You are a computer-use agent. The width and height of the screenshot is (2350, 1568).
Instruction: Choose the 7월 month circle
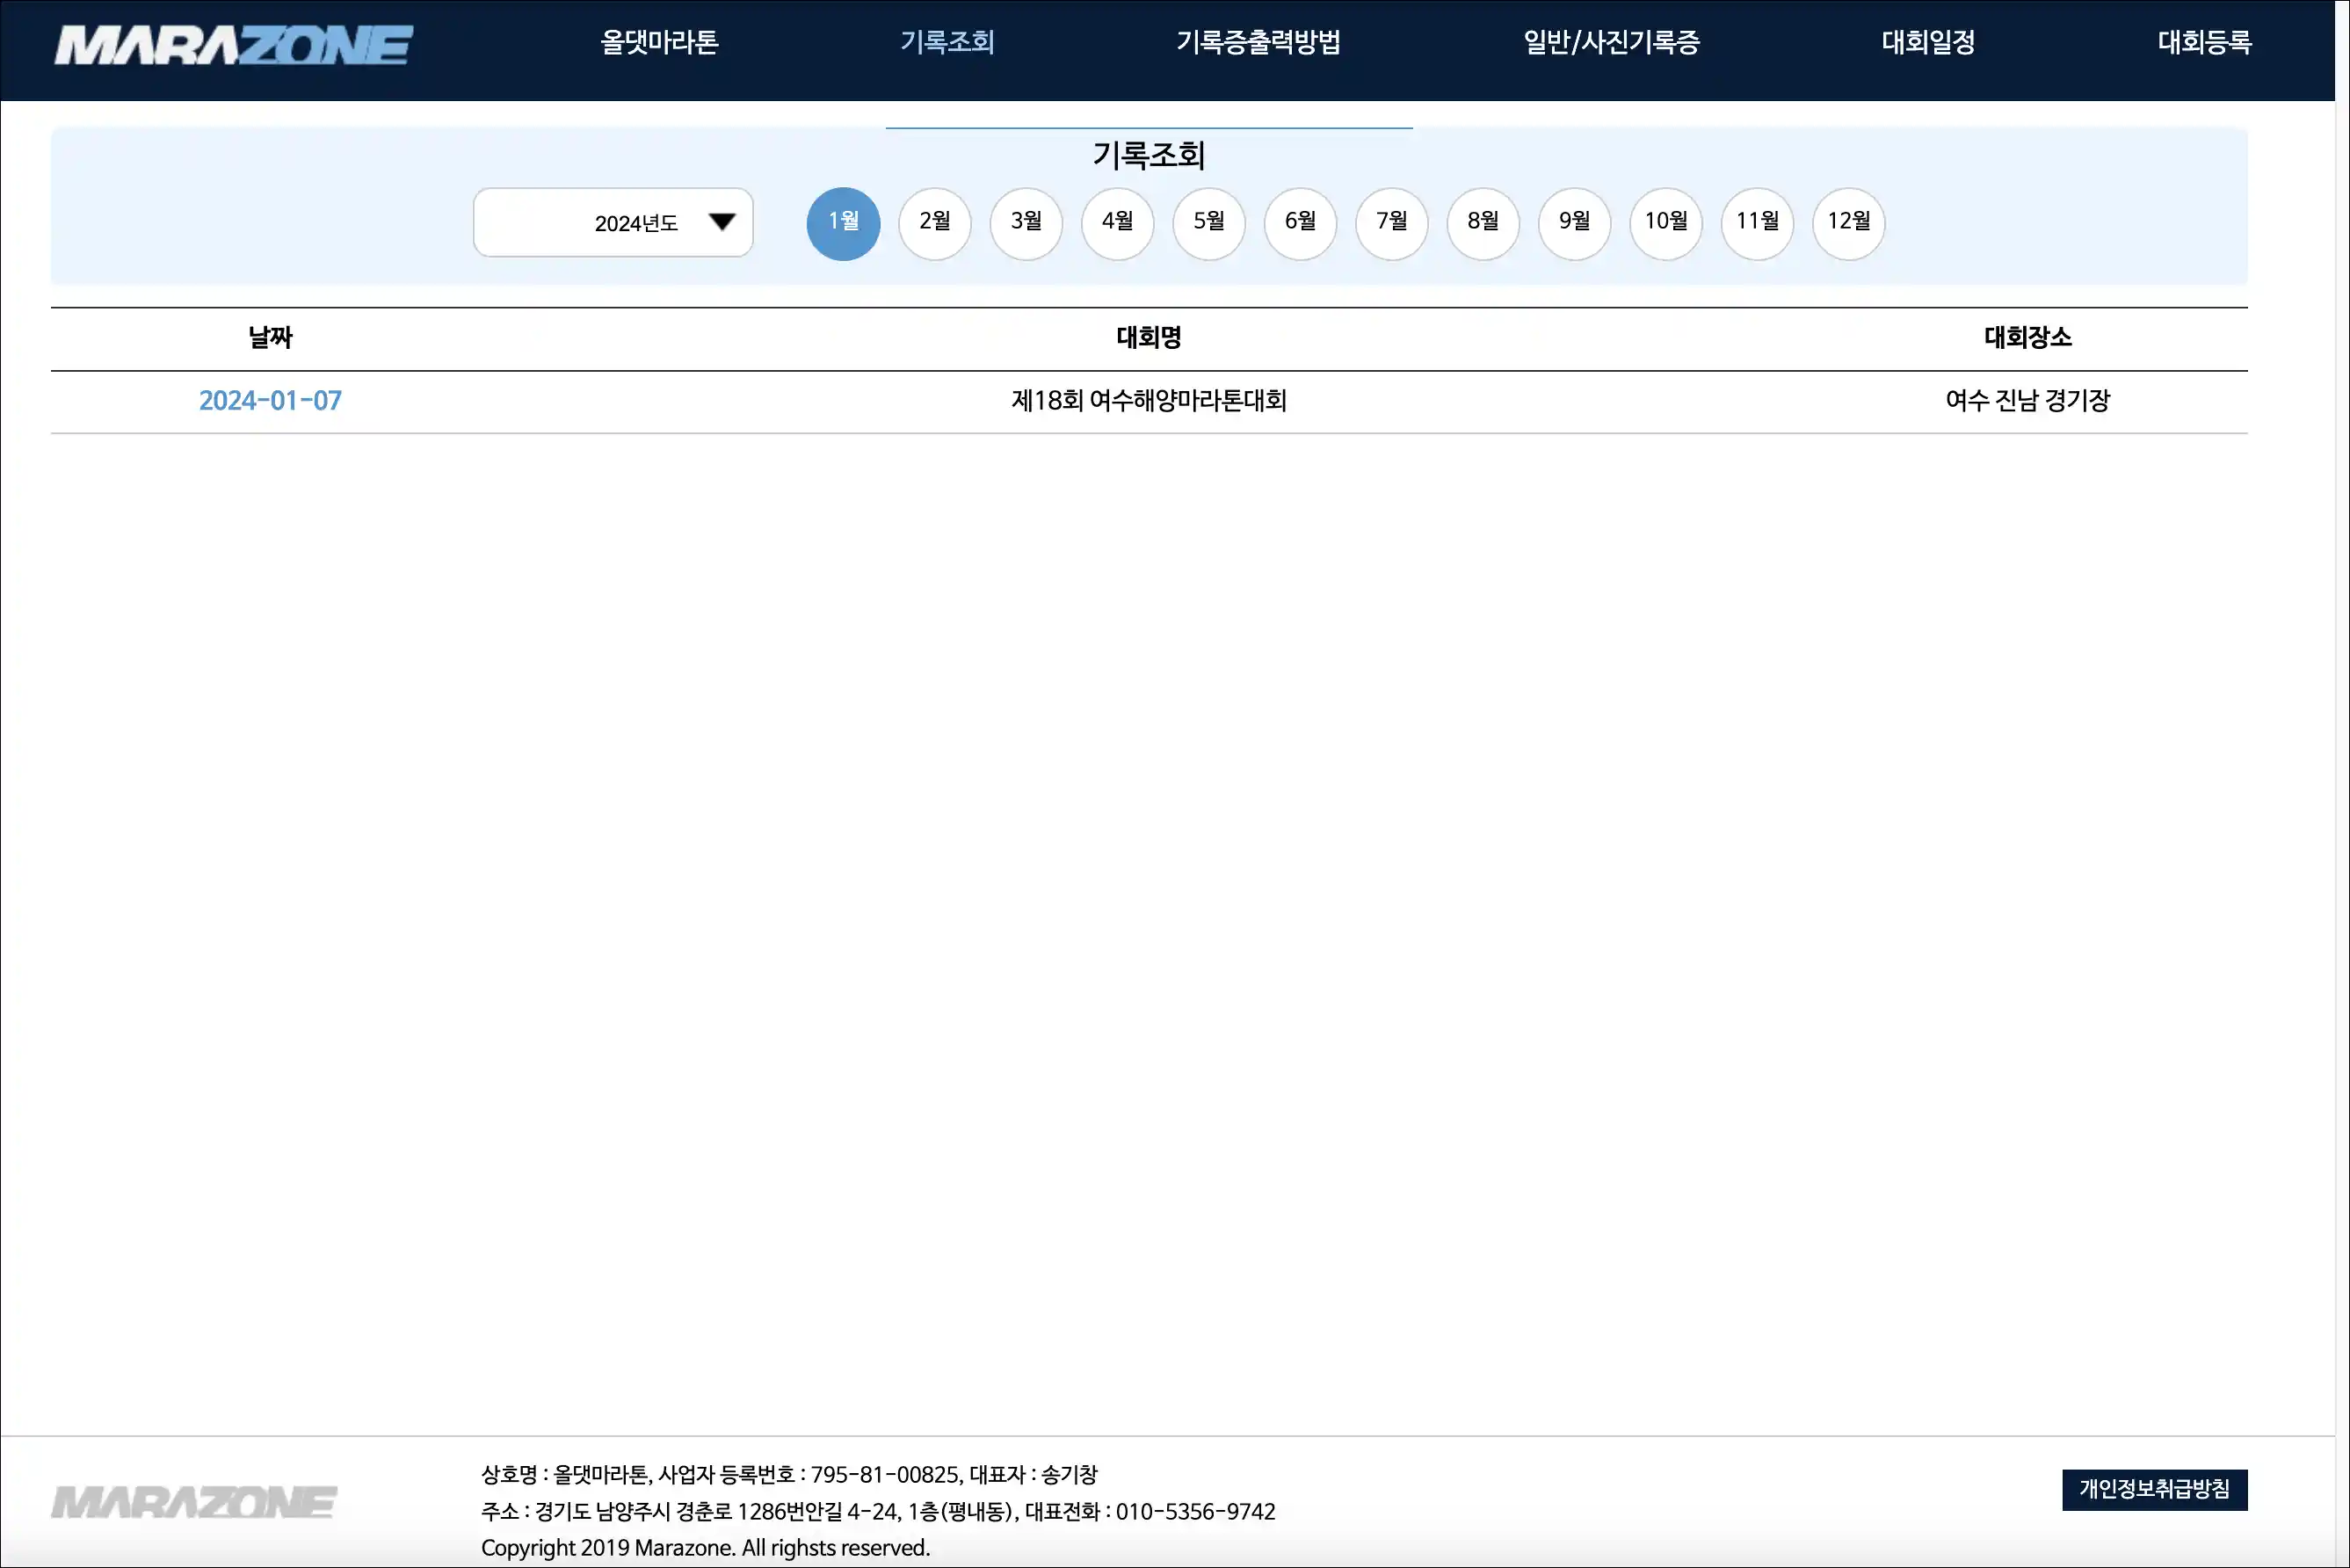click(x=1391, y=223)
